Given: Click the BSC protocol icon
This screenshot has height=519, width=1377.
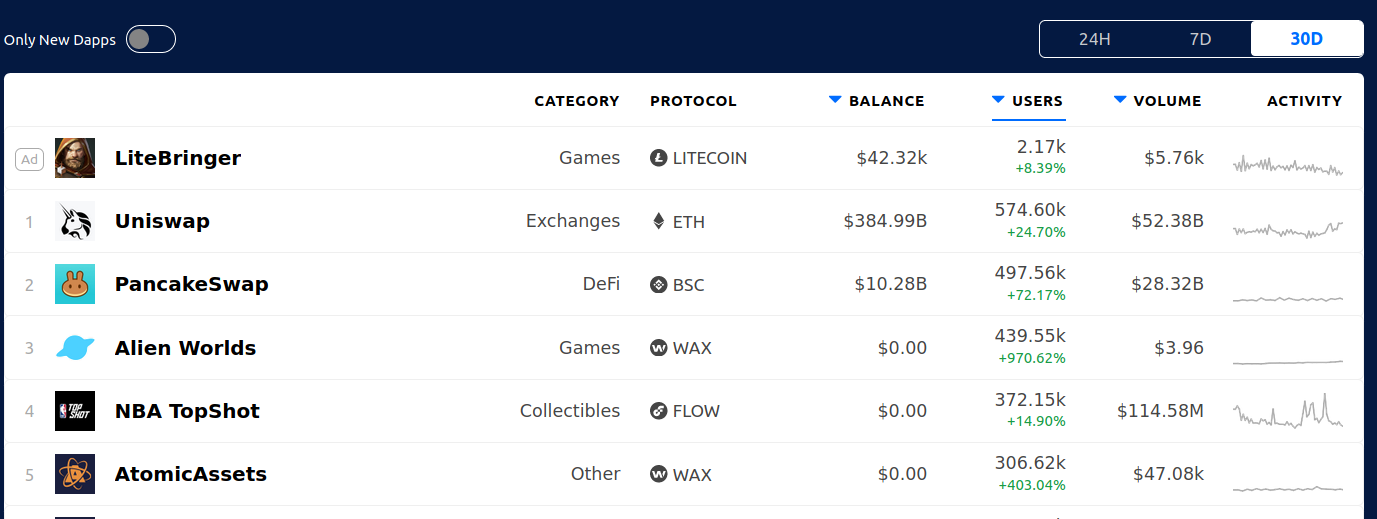Looking at the screenshot, I should pyautogui.click(x=658, y=284).
